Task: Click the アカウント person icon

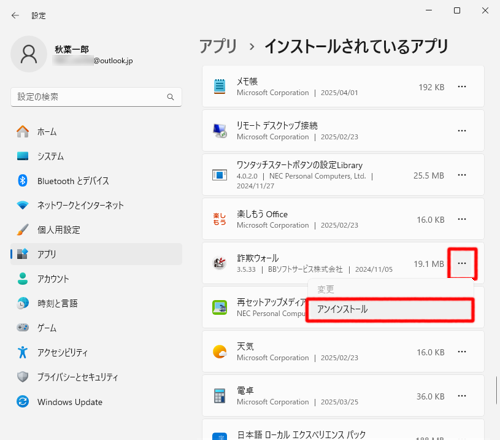Action: [x=23, y=278]
